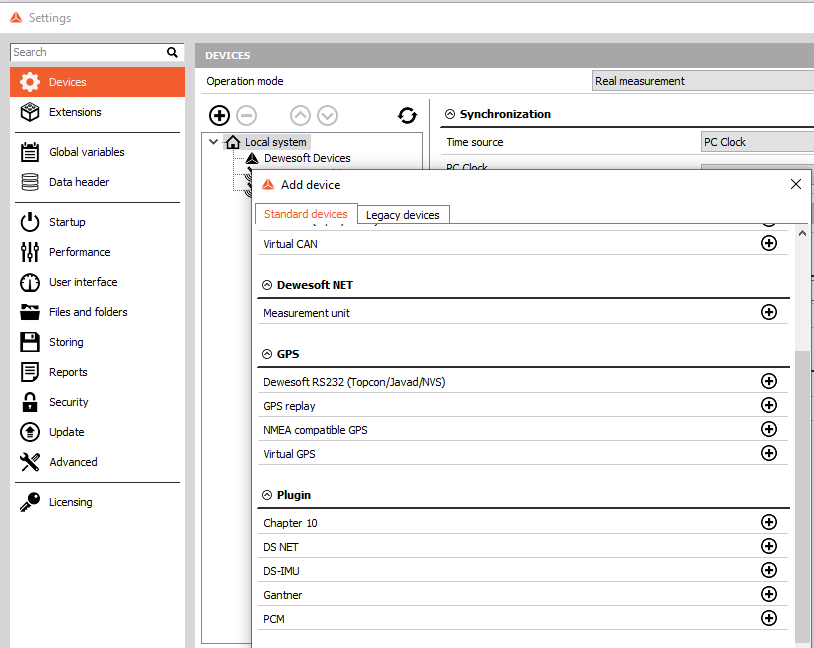Click the remove device minus button
The height and width of the screenshot is (648, 814).
247,115
